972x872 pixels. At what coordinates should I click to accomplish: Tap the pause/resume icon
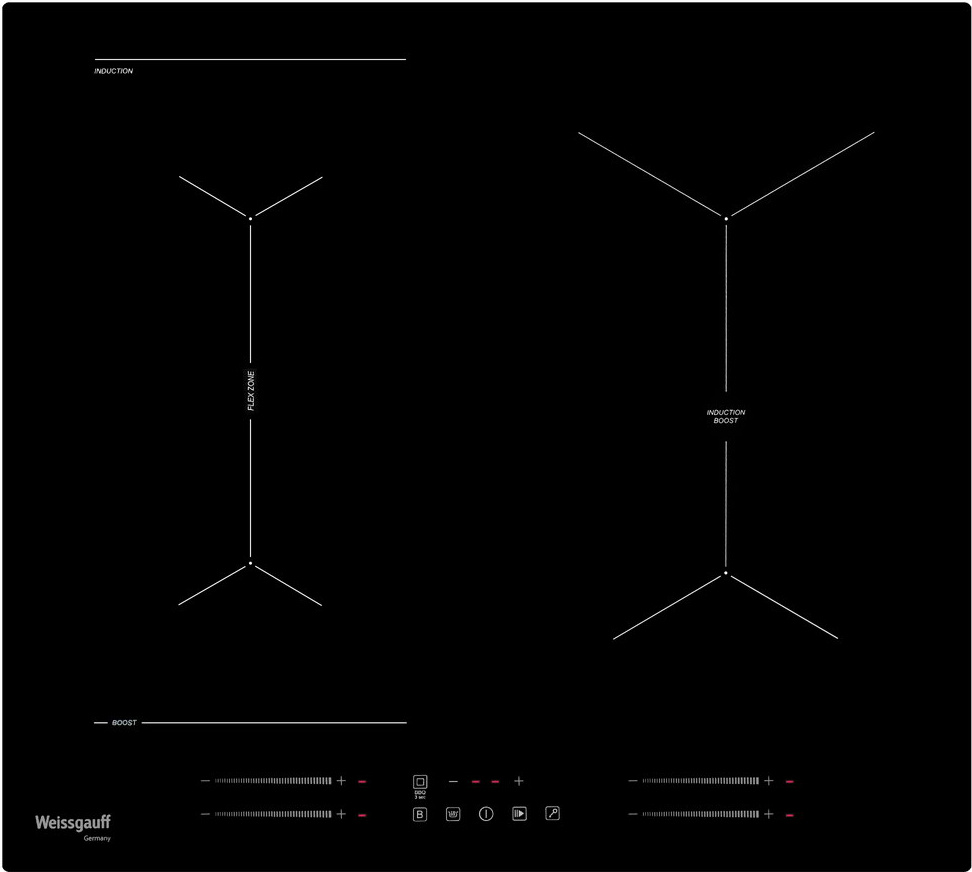(519, 814)
